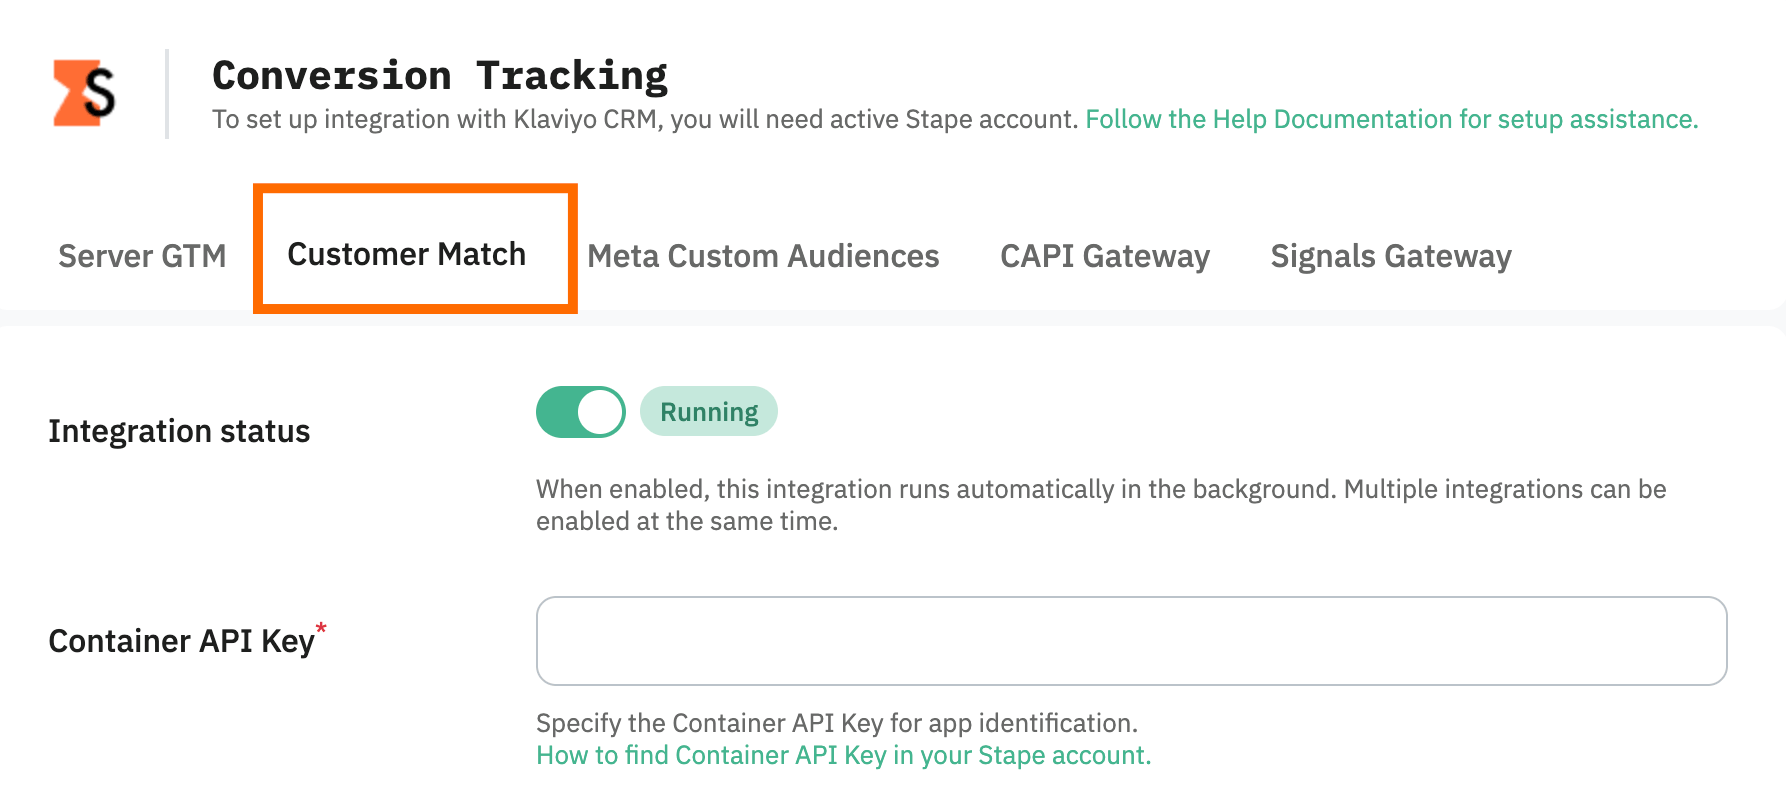Click the white knob of the status switch

(601, 412)
